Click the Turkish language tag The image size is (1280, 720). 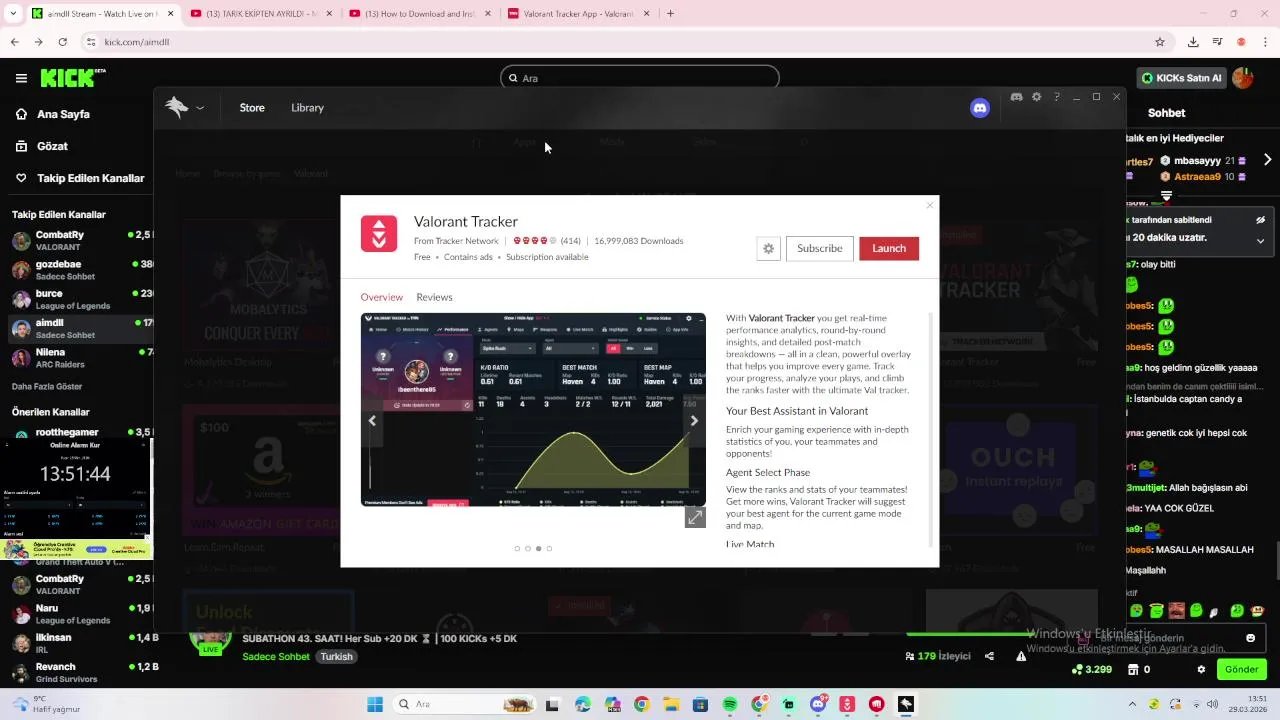(336, 657)
